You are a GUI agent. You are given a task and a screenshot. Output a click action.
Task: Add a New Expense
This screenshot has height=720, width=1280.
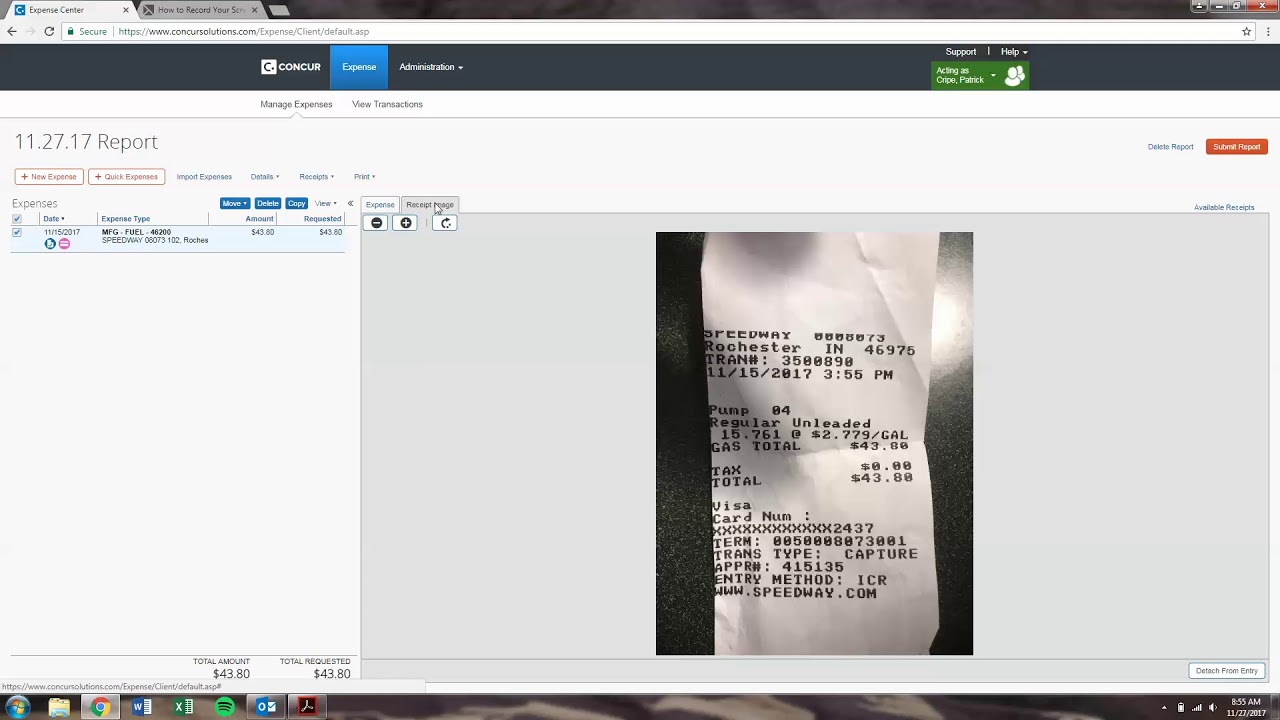pos(49,177)
